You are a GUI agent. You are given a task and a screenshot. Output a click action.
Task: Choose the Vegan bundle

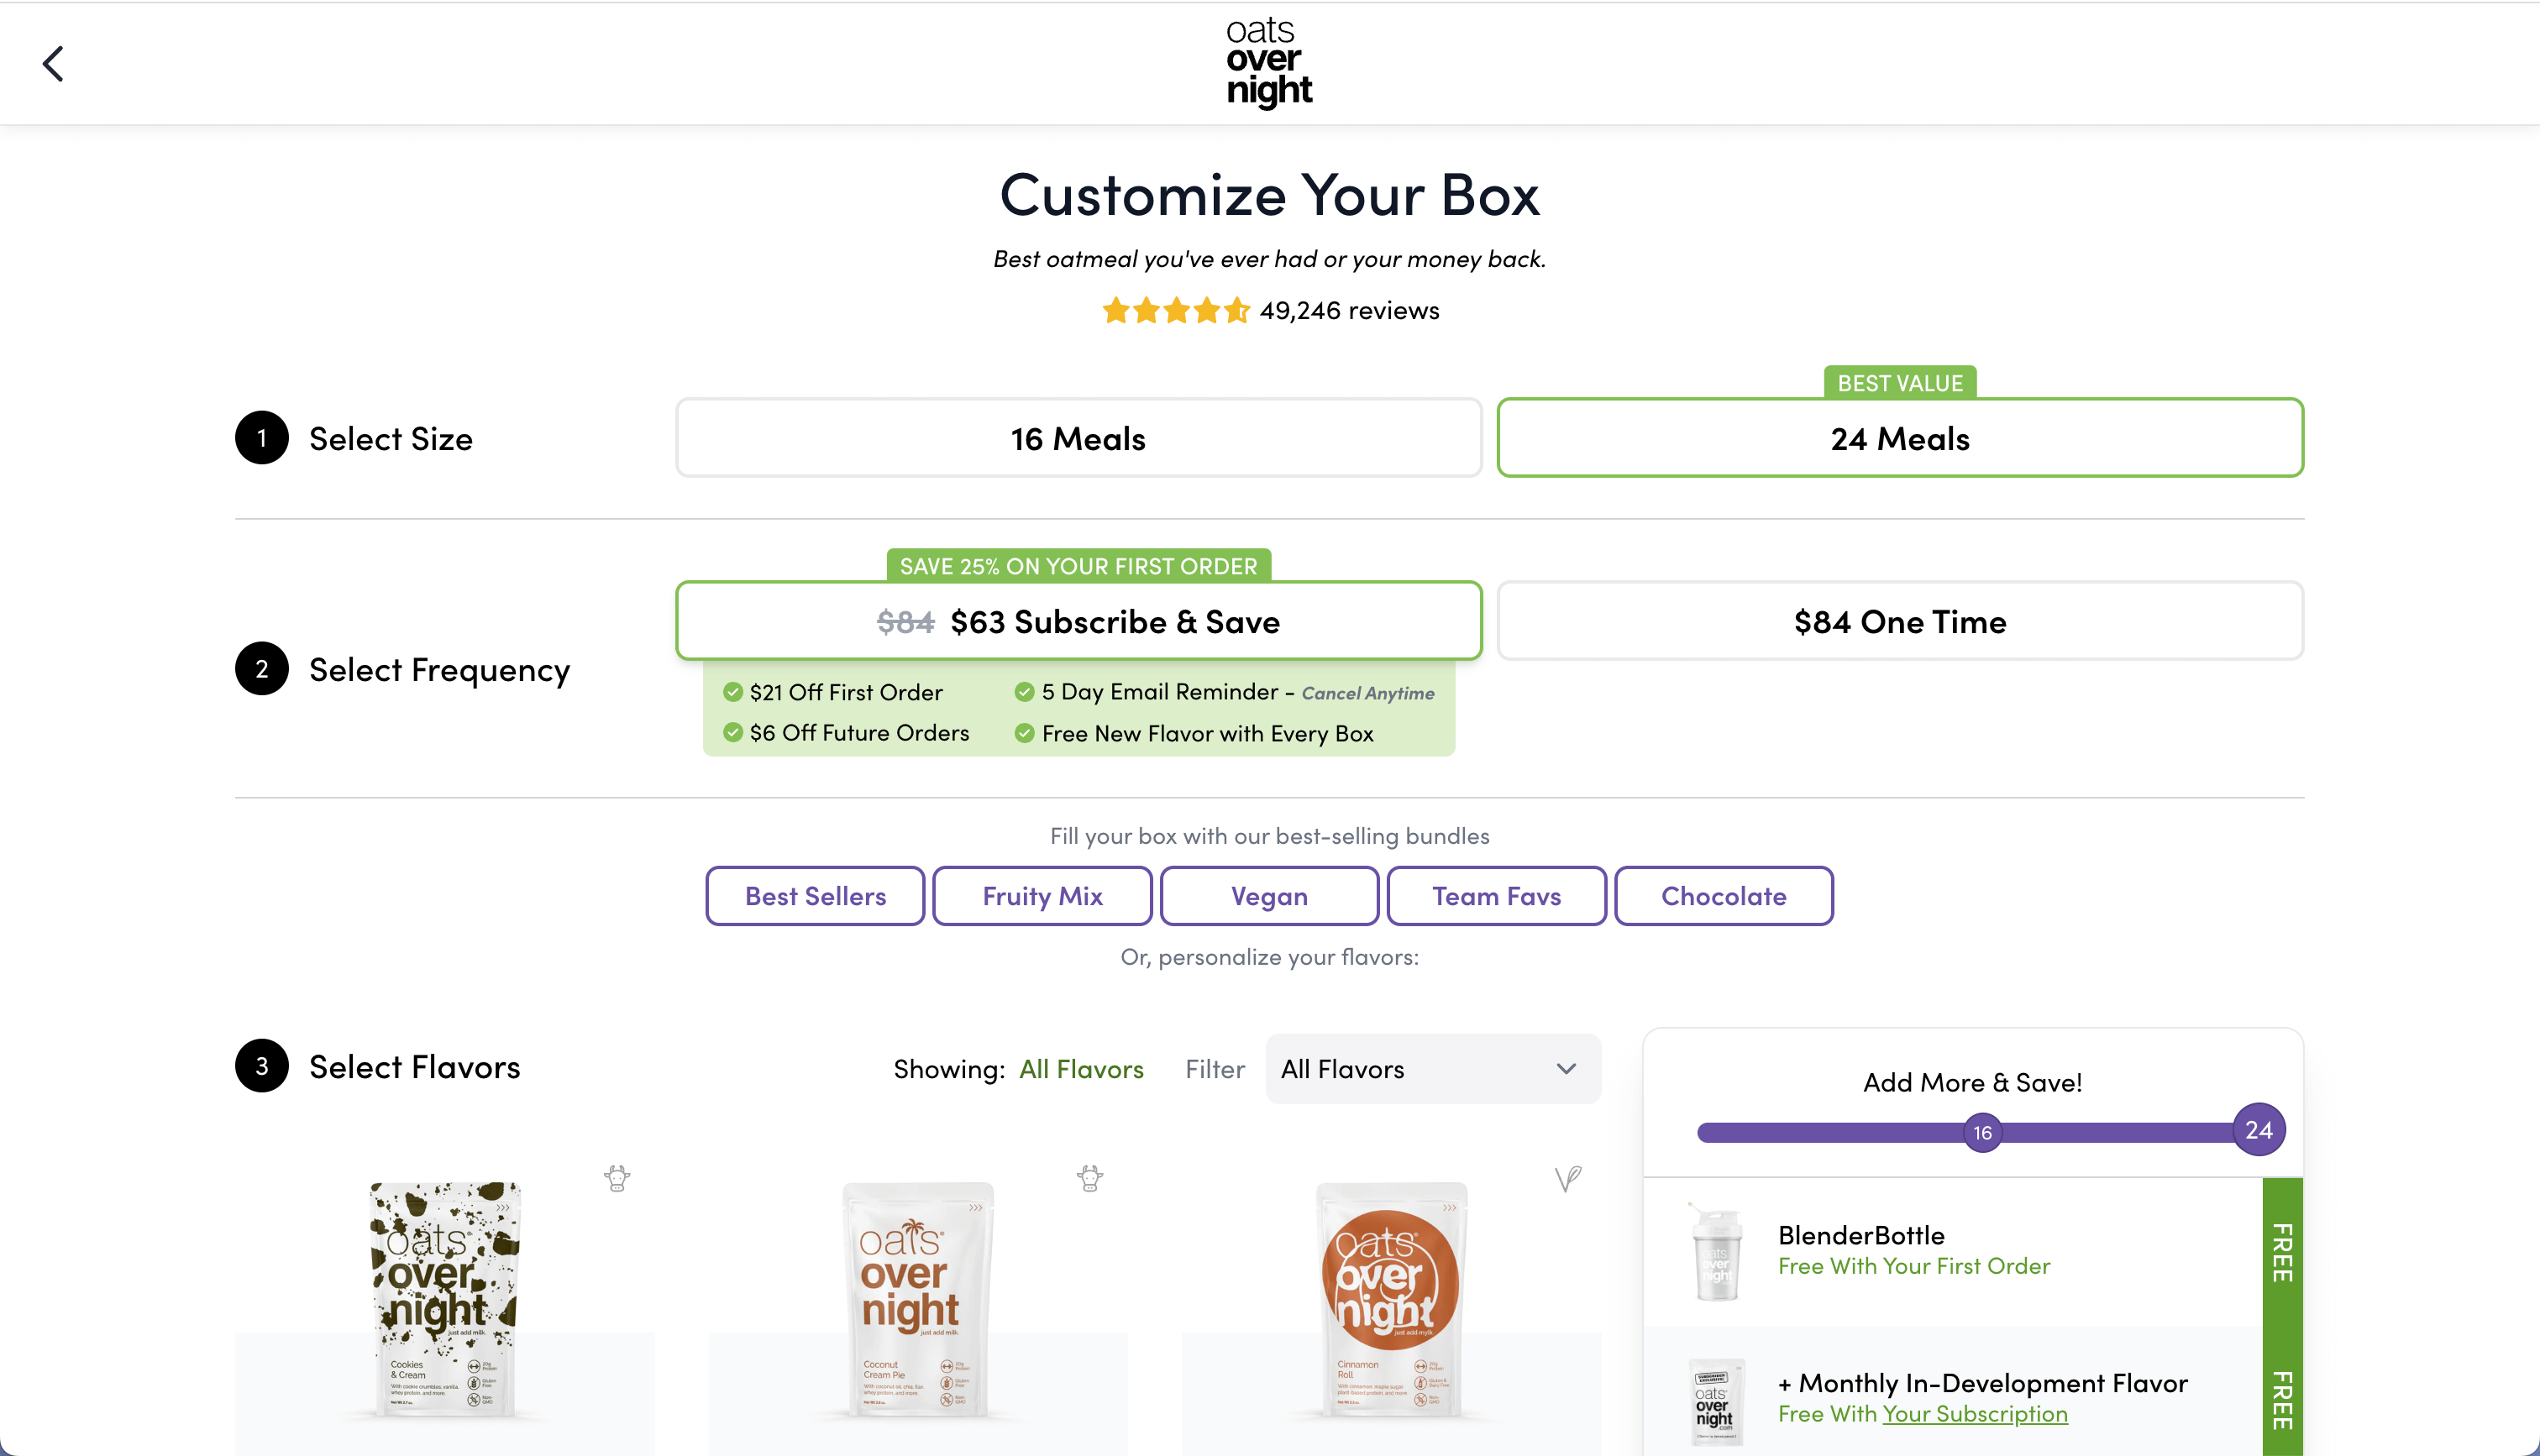[1269, 896]
